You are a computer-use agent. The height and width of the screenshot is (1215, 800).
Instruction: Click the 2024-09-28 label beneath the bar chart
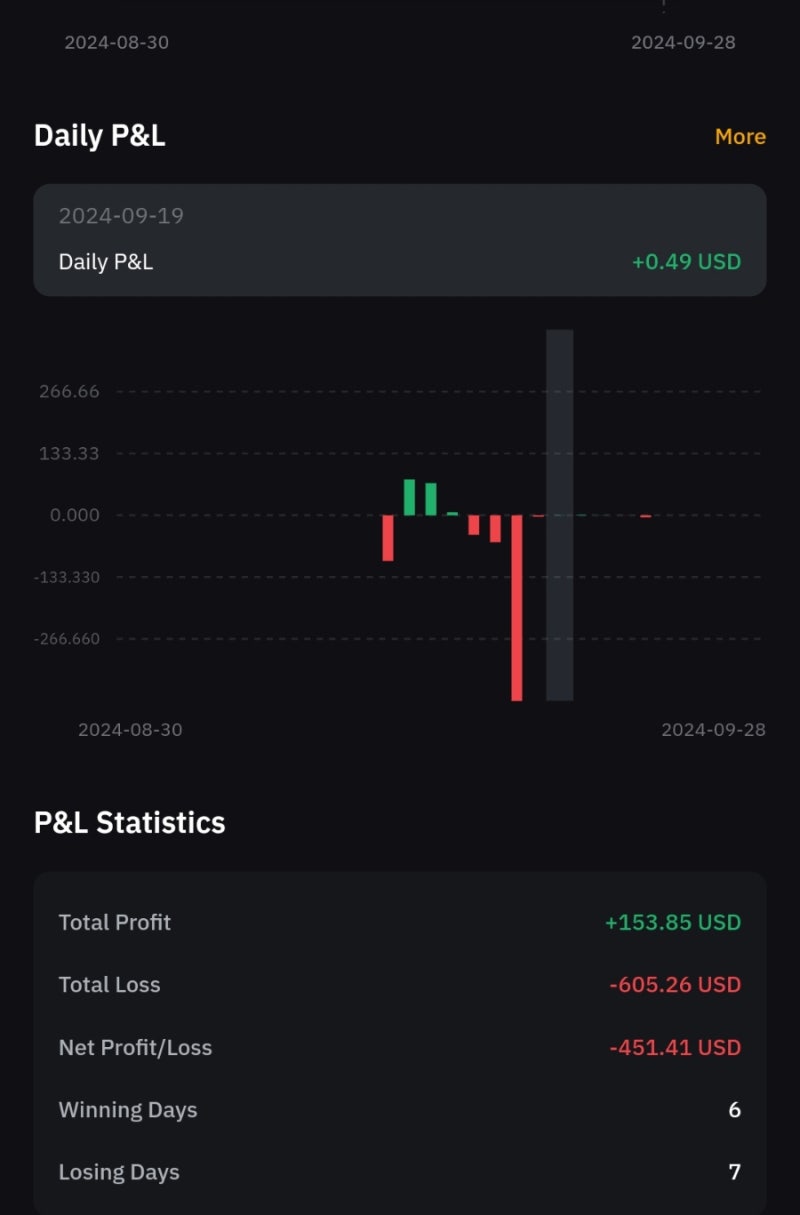[x=713, y=730]
